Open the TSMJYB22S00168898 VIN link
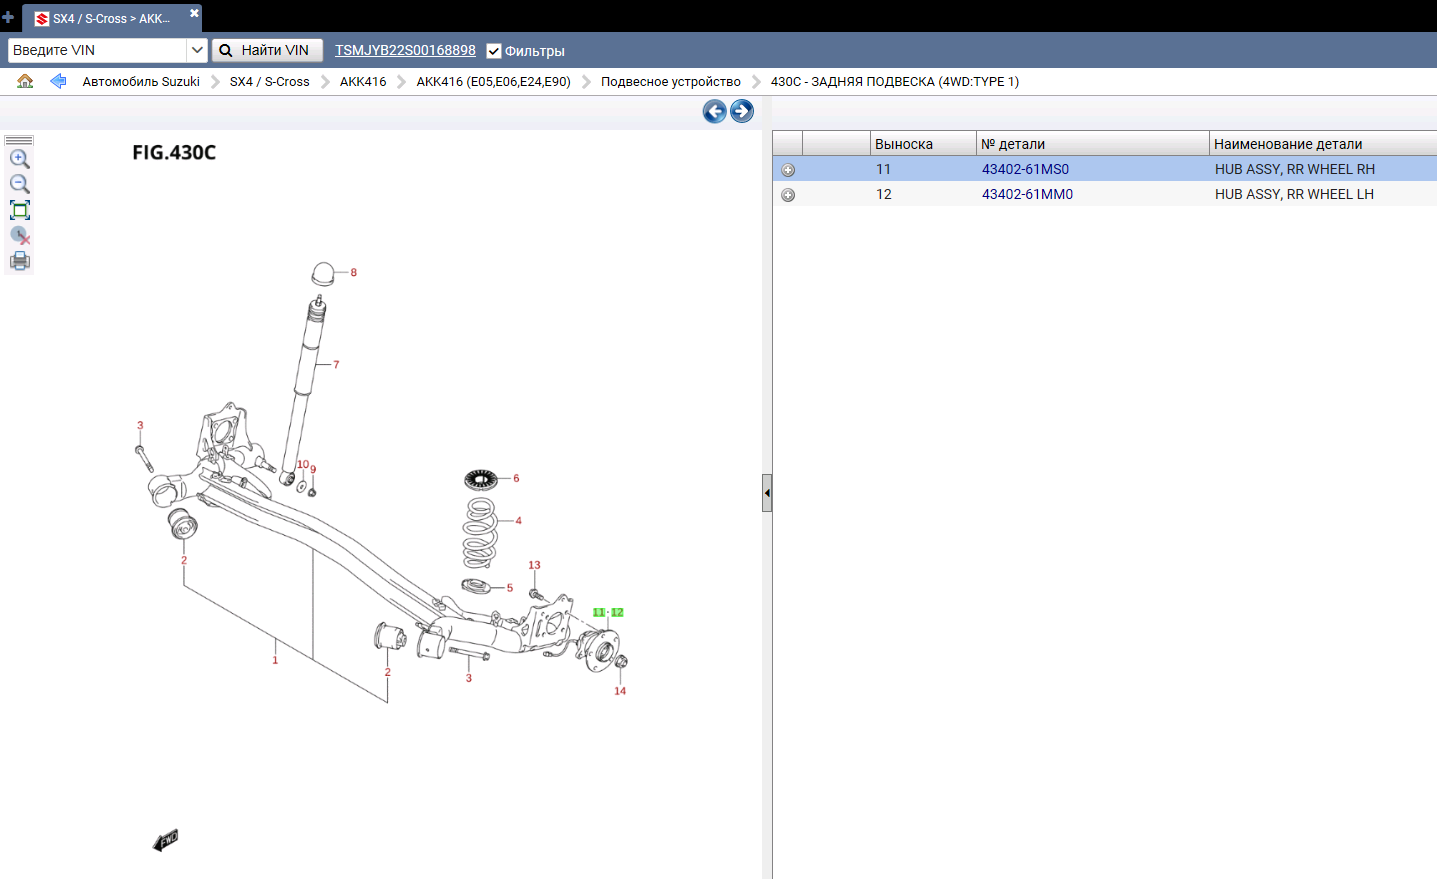 click(x=405, y=50)
